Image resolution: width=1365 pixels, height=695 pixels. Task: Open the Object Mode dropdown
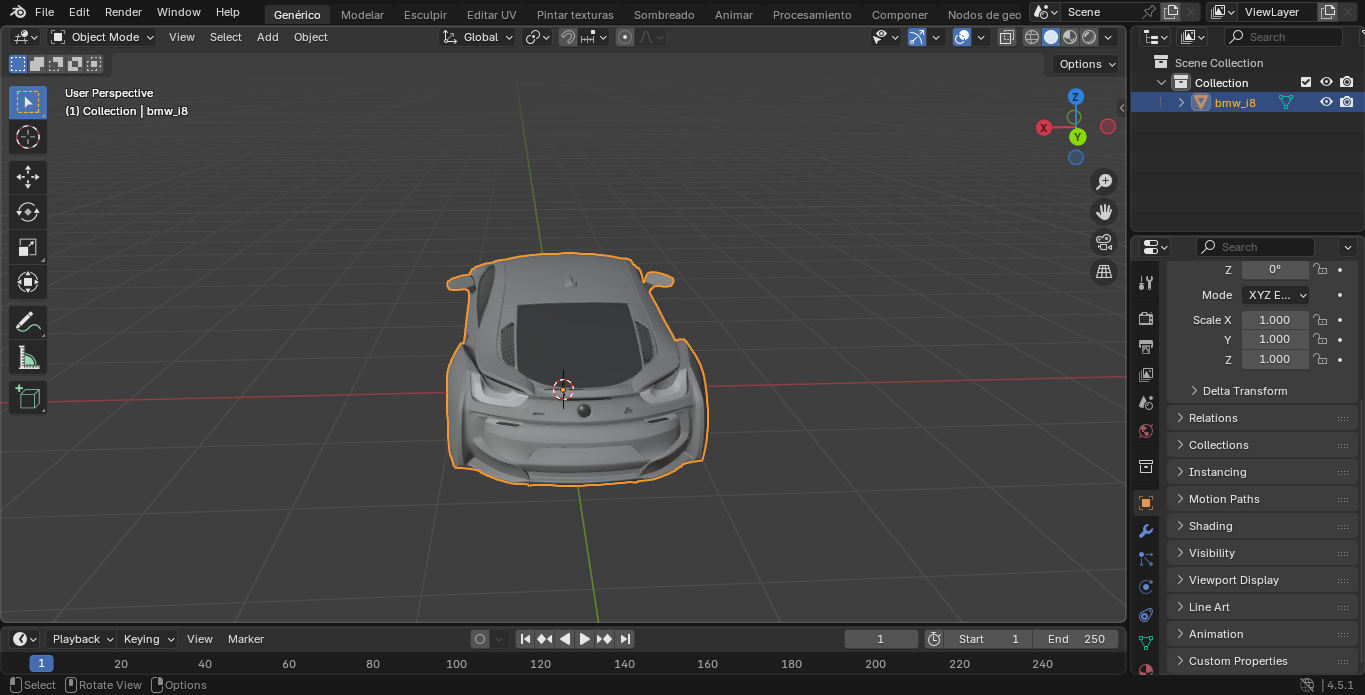(103, 37)
